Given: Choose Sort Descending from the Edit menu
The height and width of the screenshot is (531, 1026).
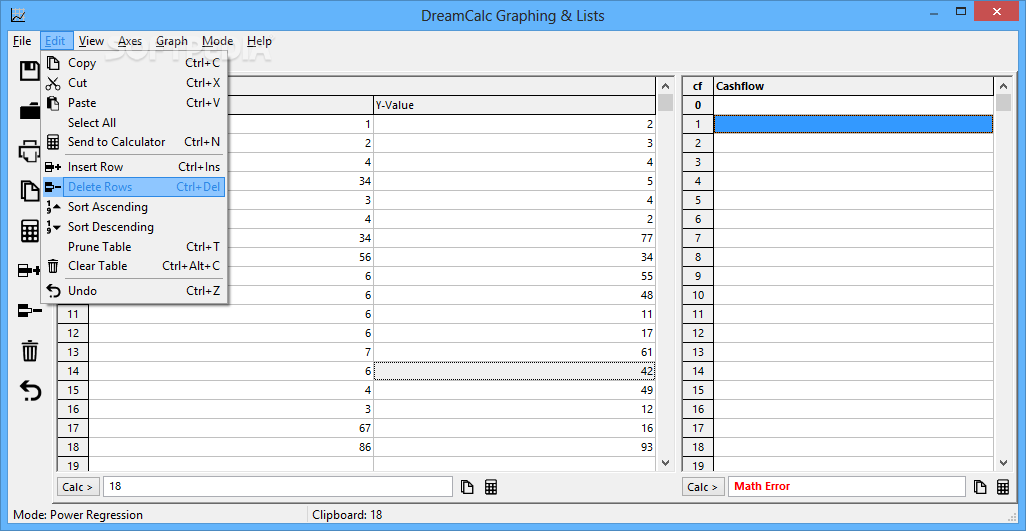Looking at the screenshot, I should [135, 227].
